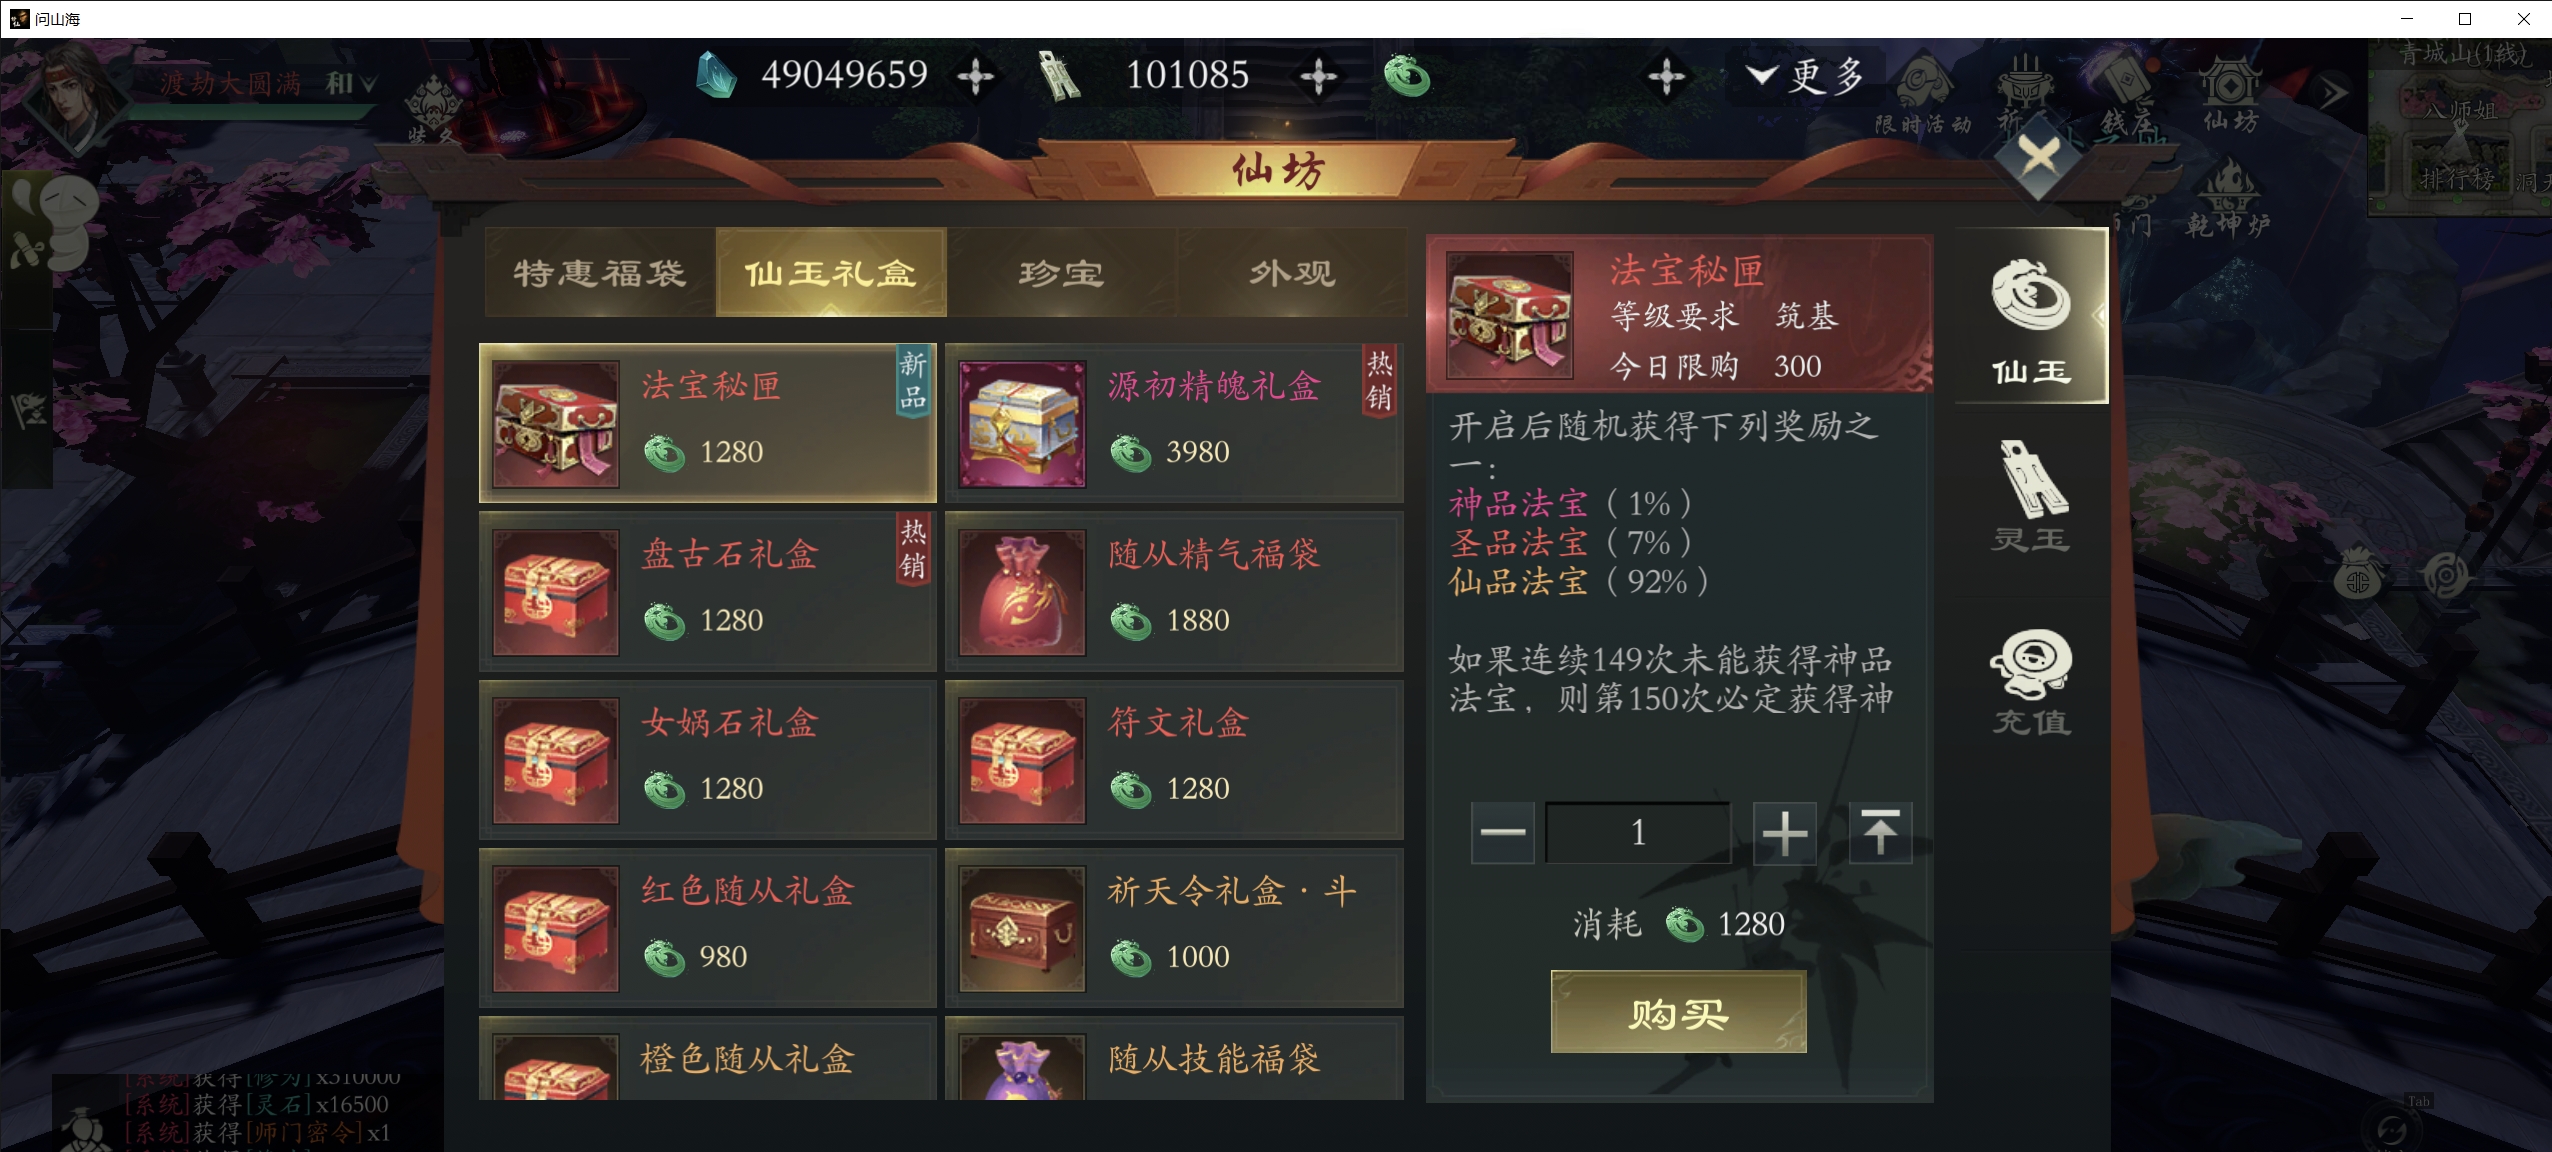Image resolution: width=2552 pixels, height=1152 pixels.
Task: Add more 101085 jade token currency
Action: [1318, 76]
